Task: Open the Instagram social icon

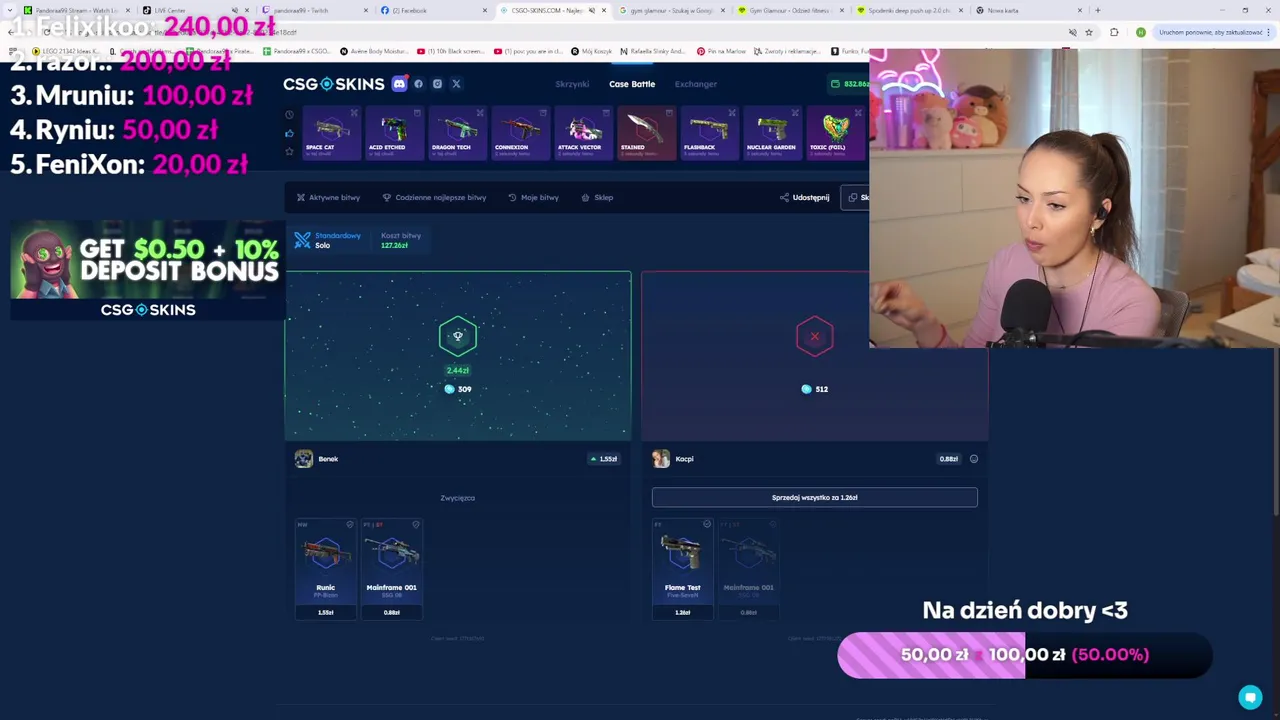Action: coord(437,84)
